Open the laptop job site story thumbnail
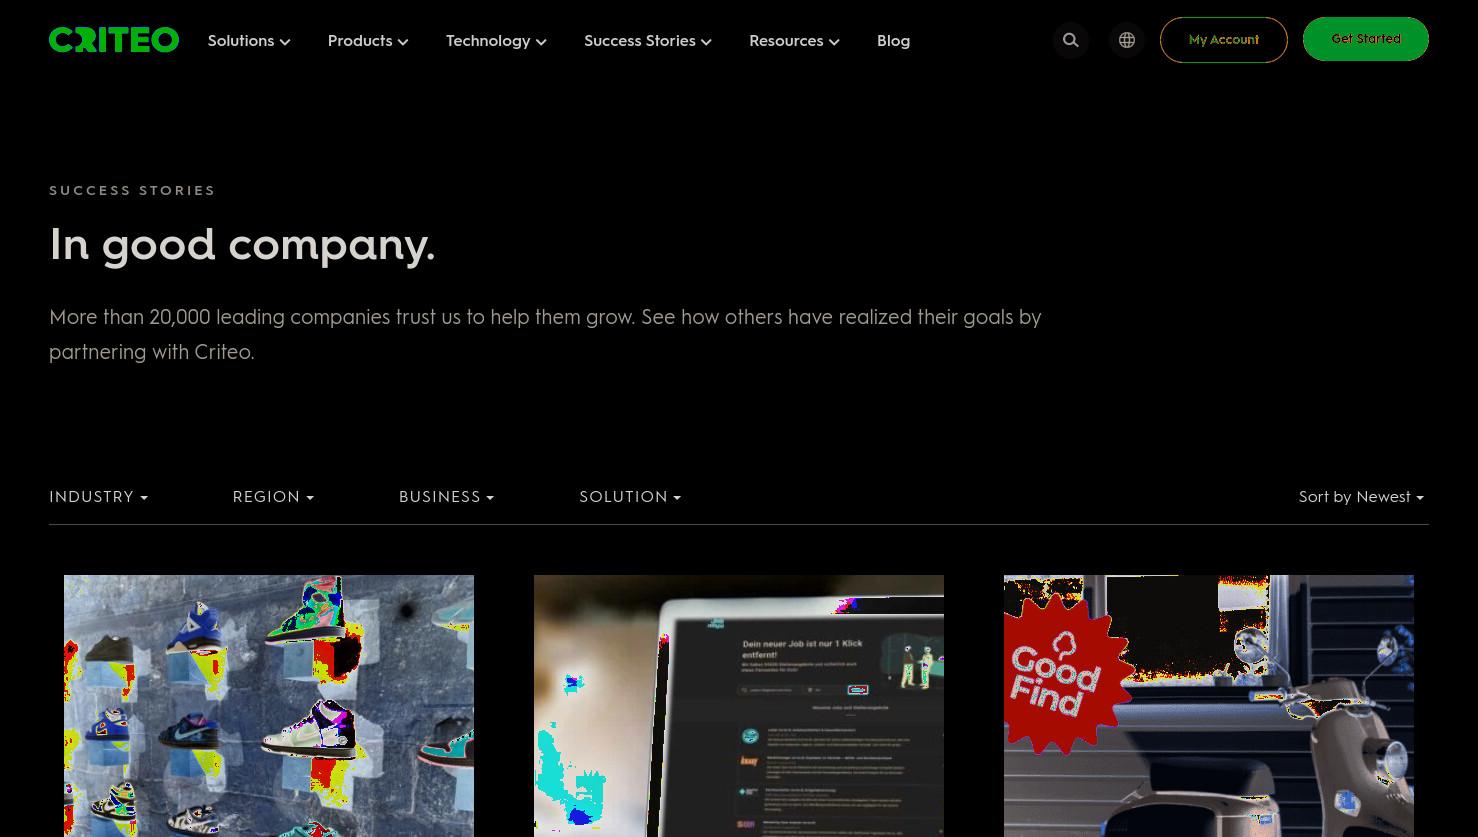Screen dimensions: 1478x837 [739, 706]
